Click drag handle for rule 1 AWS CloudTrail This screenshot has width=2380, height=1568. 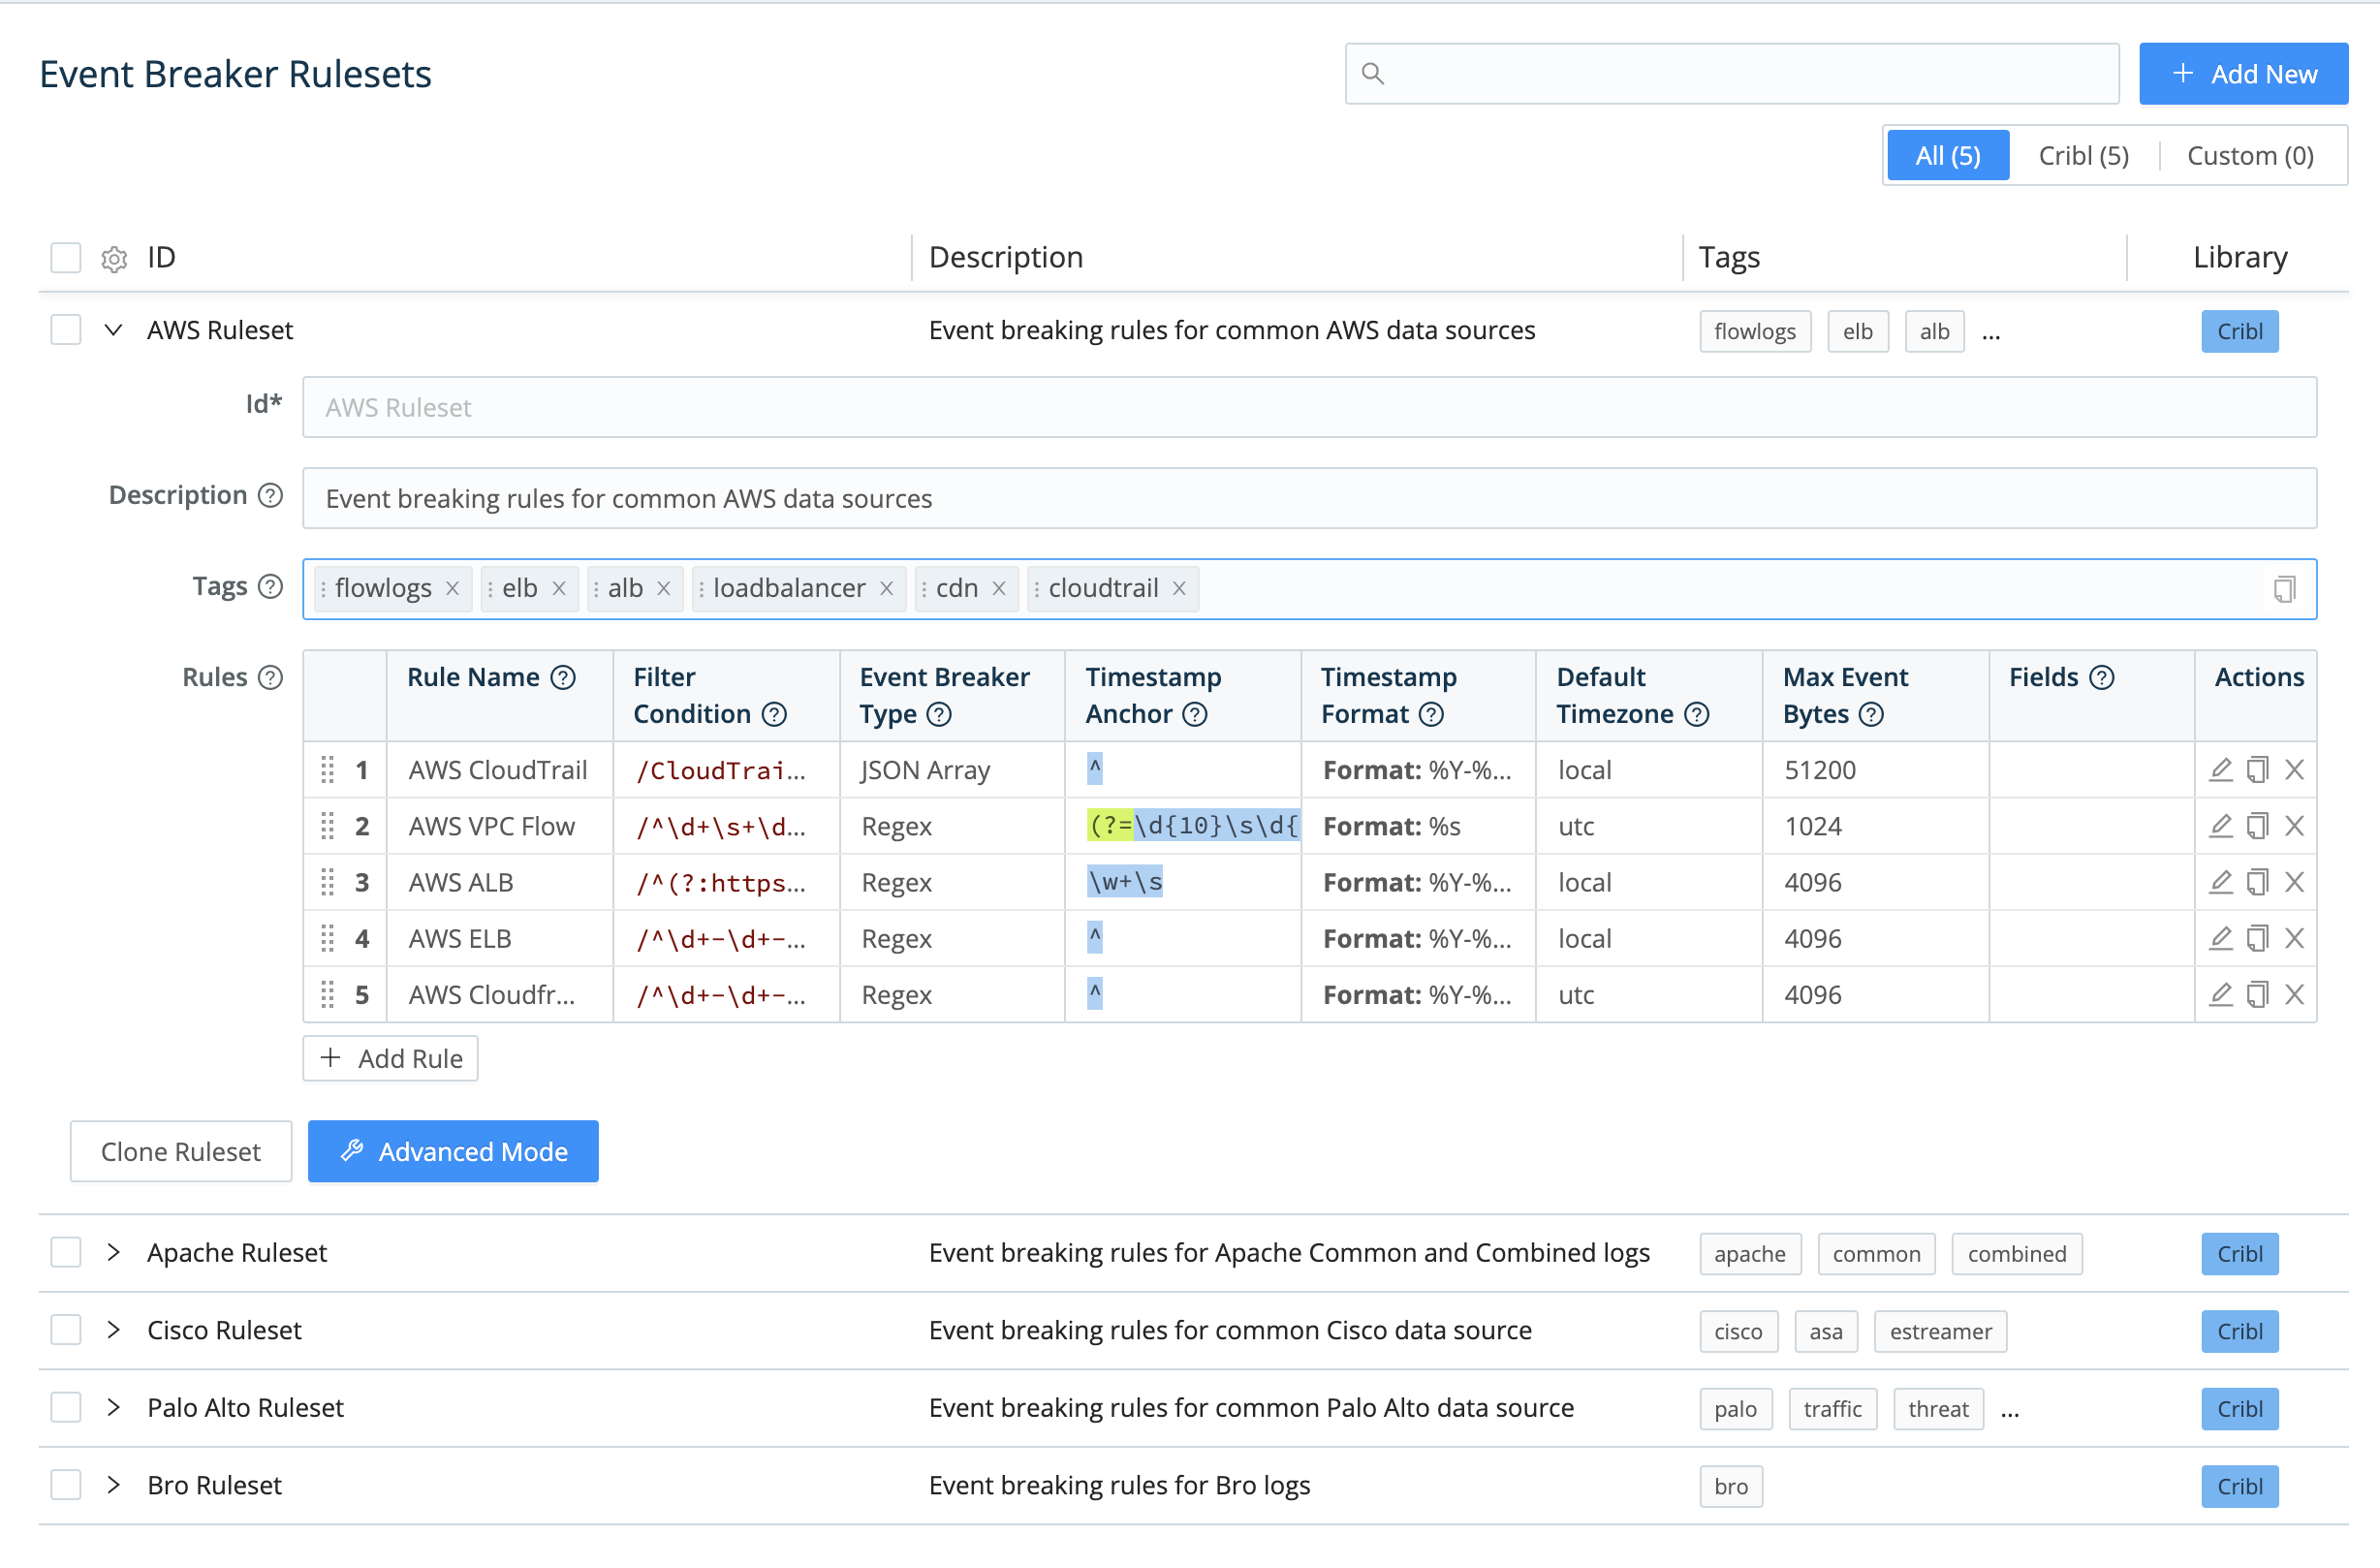pos(327,770)
